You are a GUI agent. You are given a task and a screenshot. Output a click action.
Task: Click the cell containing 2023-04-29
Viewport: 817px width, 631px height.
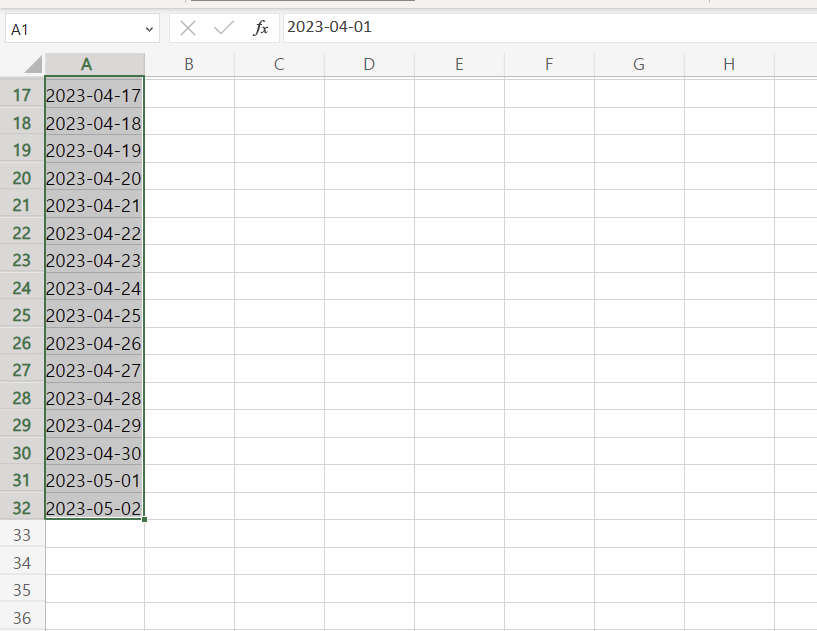click(x=94, y=424)
